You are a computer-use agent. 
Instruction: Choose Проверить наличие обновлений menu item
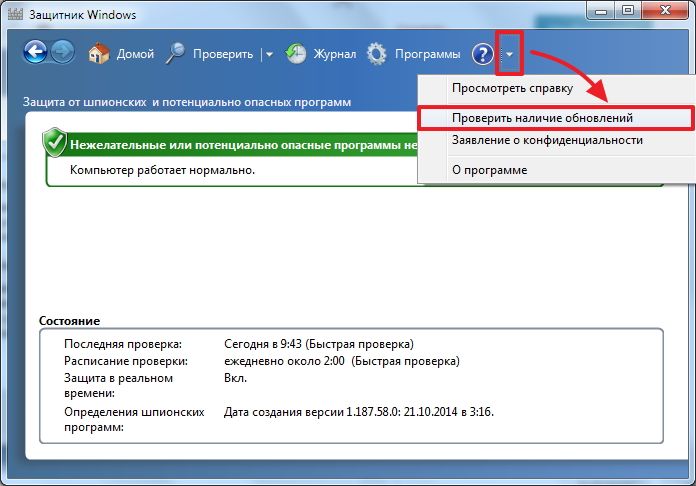[541, 118]
